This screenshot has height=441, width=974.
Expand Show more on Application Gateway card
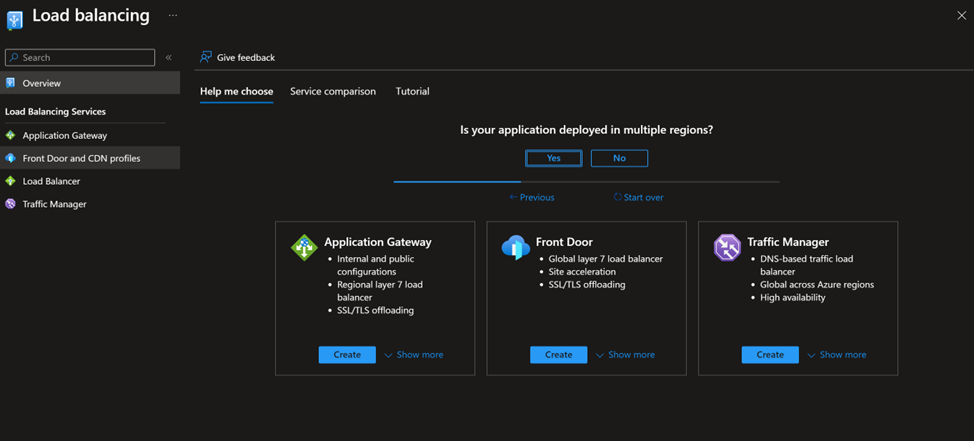coord(414,355)
